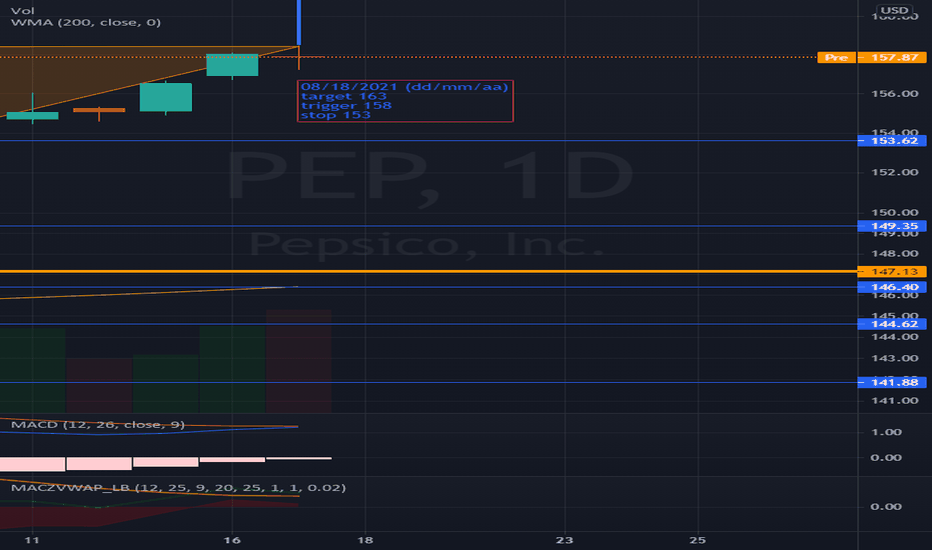Select the Vol indicator label

click(23, 11)
